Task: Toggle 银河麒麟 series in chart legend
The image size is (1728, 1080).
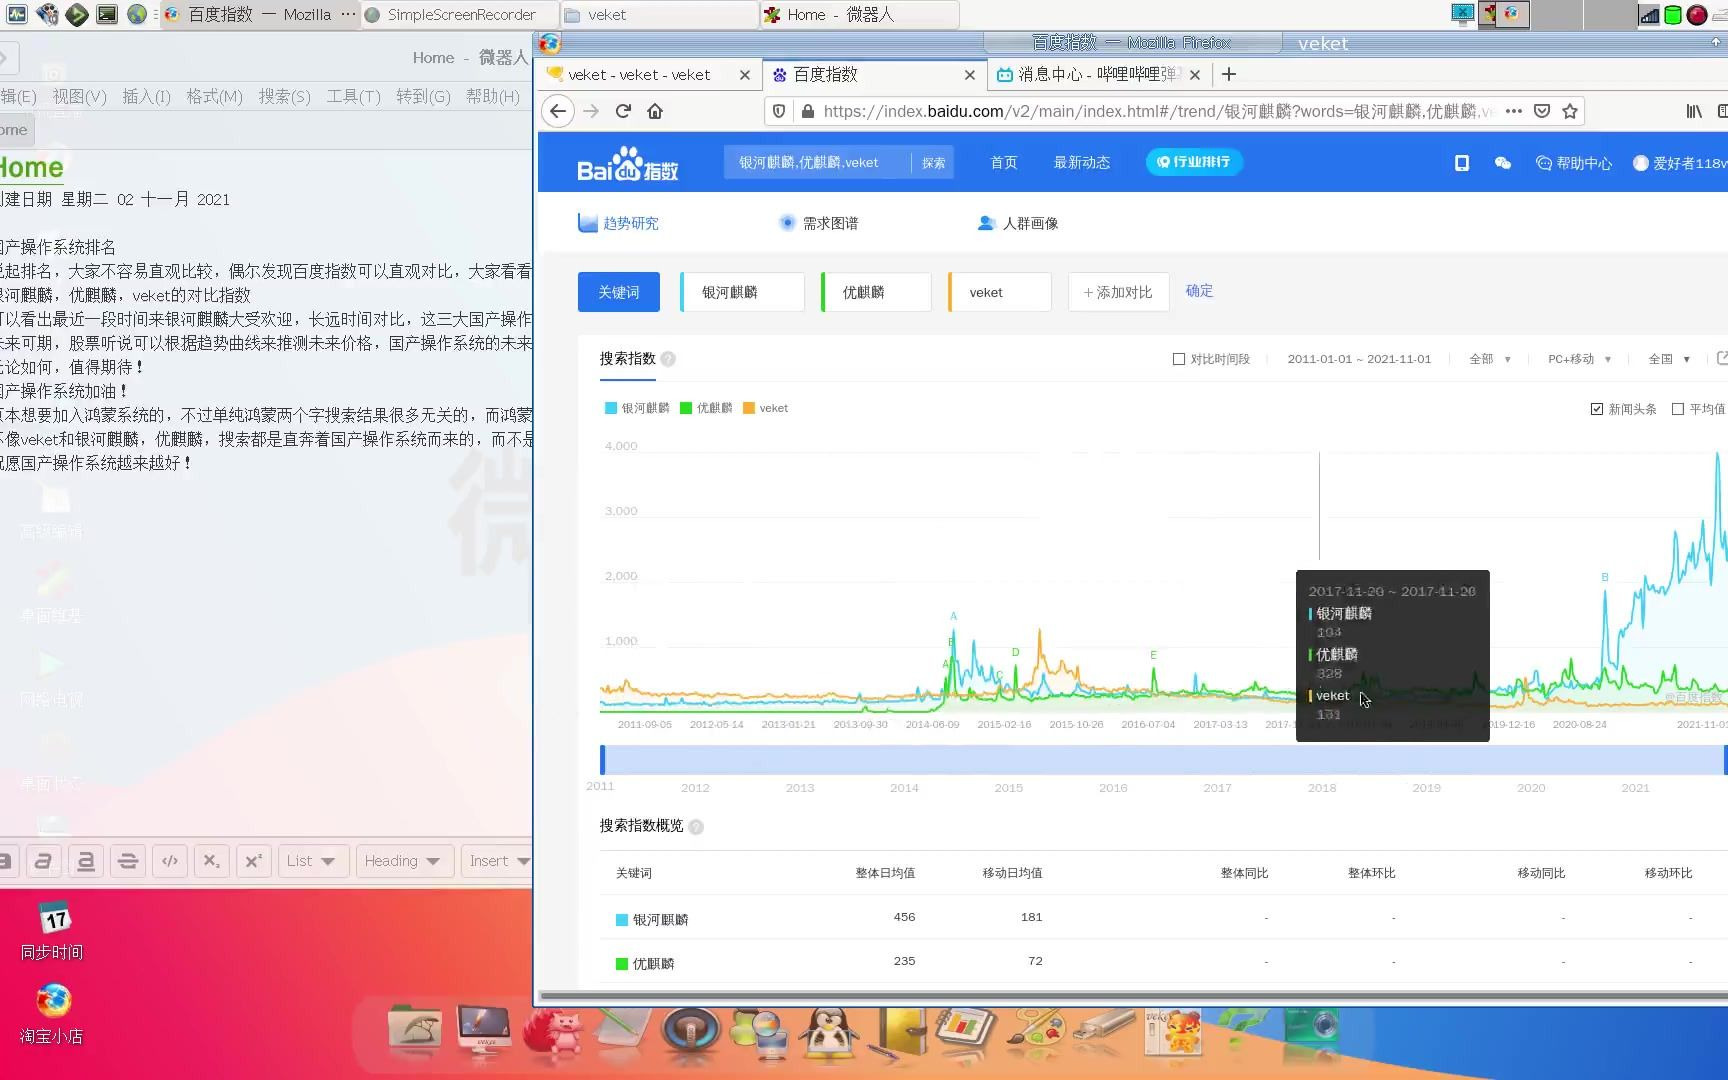Action: pyautogui.click(x=637, y=408)
